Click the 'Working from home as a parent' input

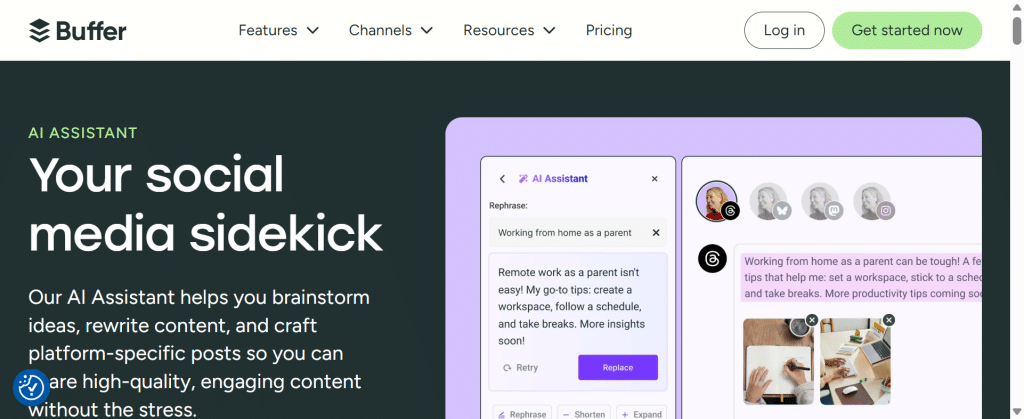click(578, 232)
